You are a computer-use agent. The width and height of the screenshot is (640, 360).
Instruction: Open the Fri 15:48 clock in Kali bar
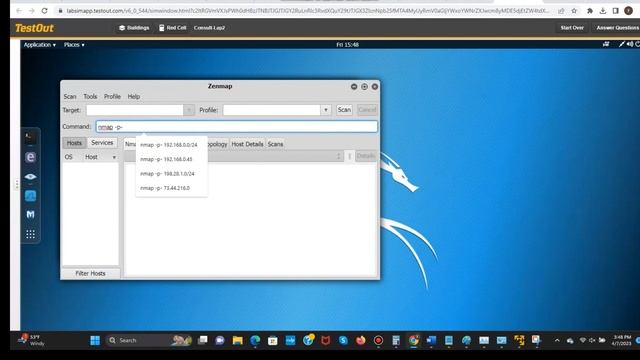(x=347, y=44)
